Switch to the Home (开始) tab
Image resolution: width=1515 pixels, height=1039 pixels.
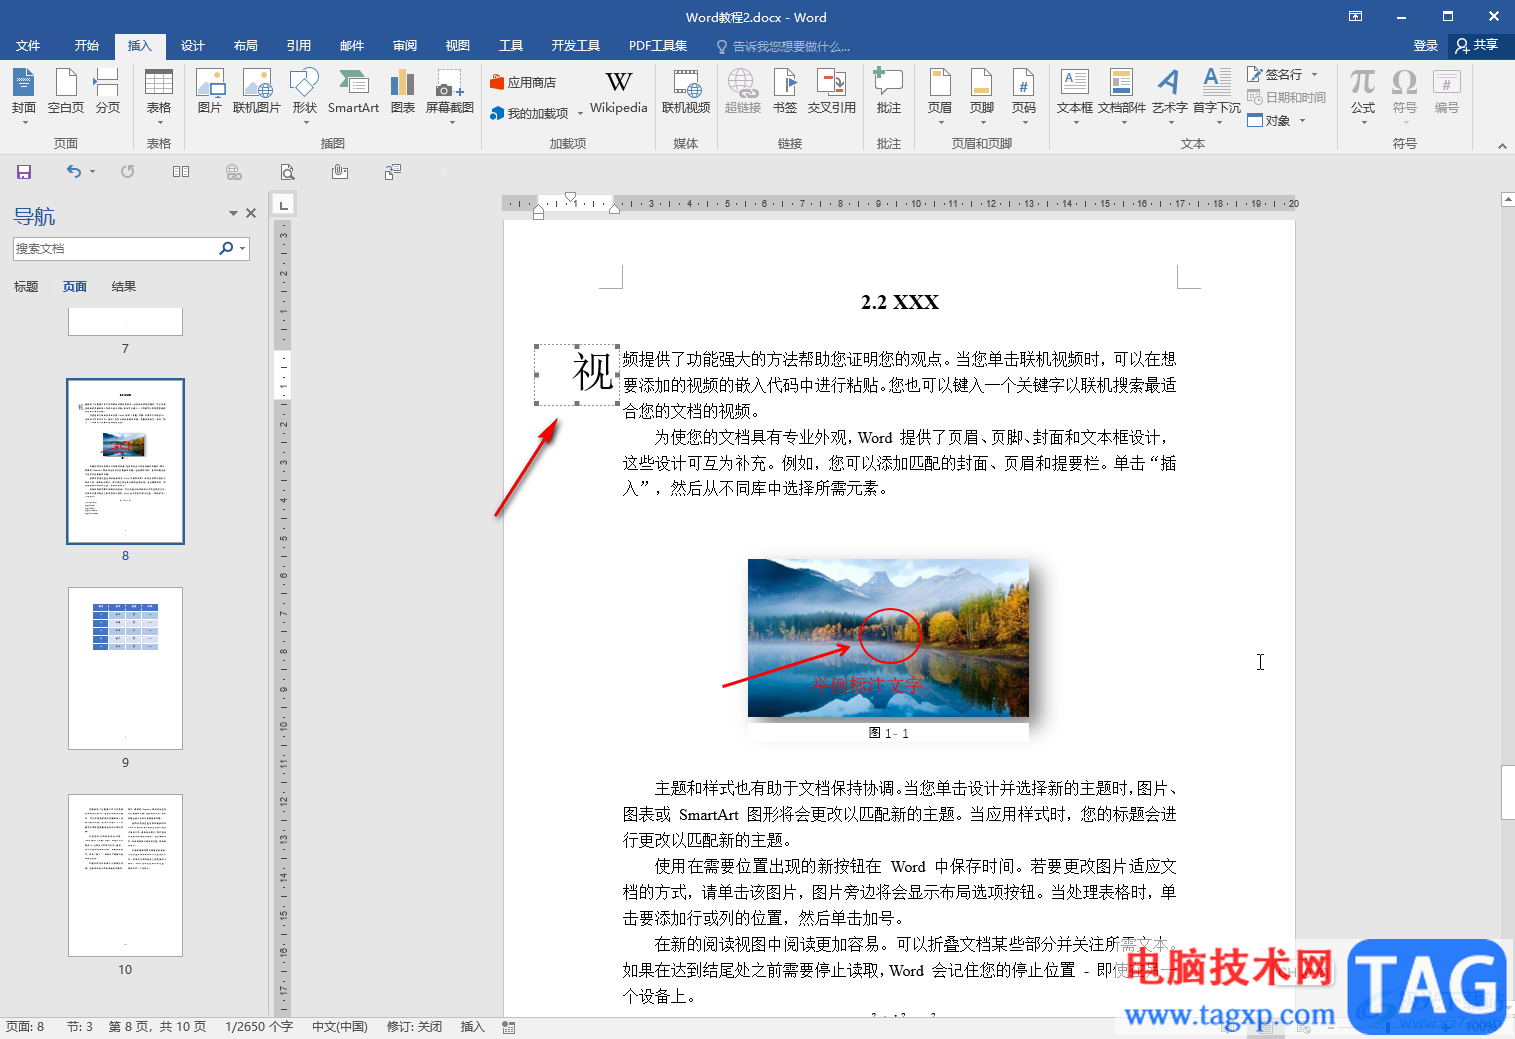(x=87, y=45)
